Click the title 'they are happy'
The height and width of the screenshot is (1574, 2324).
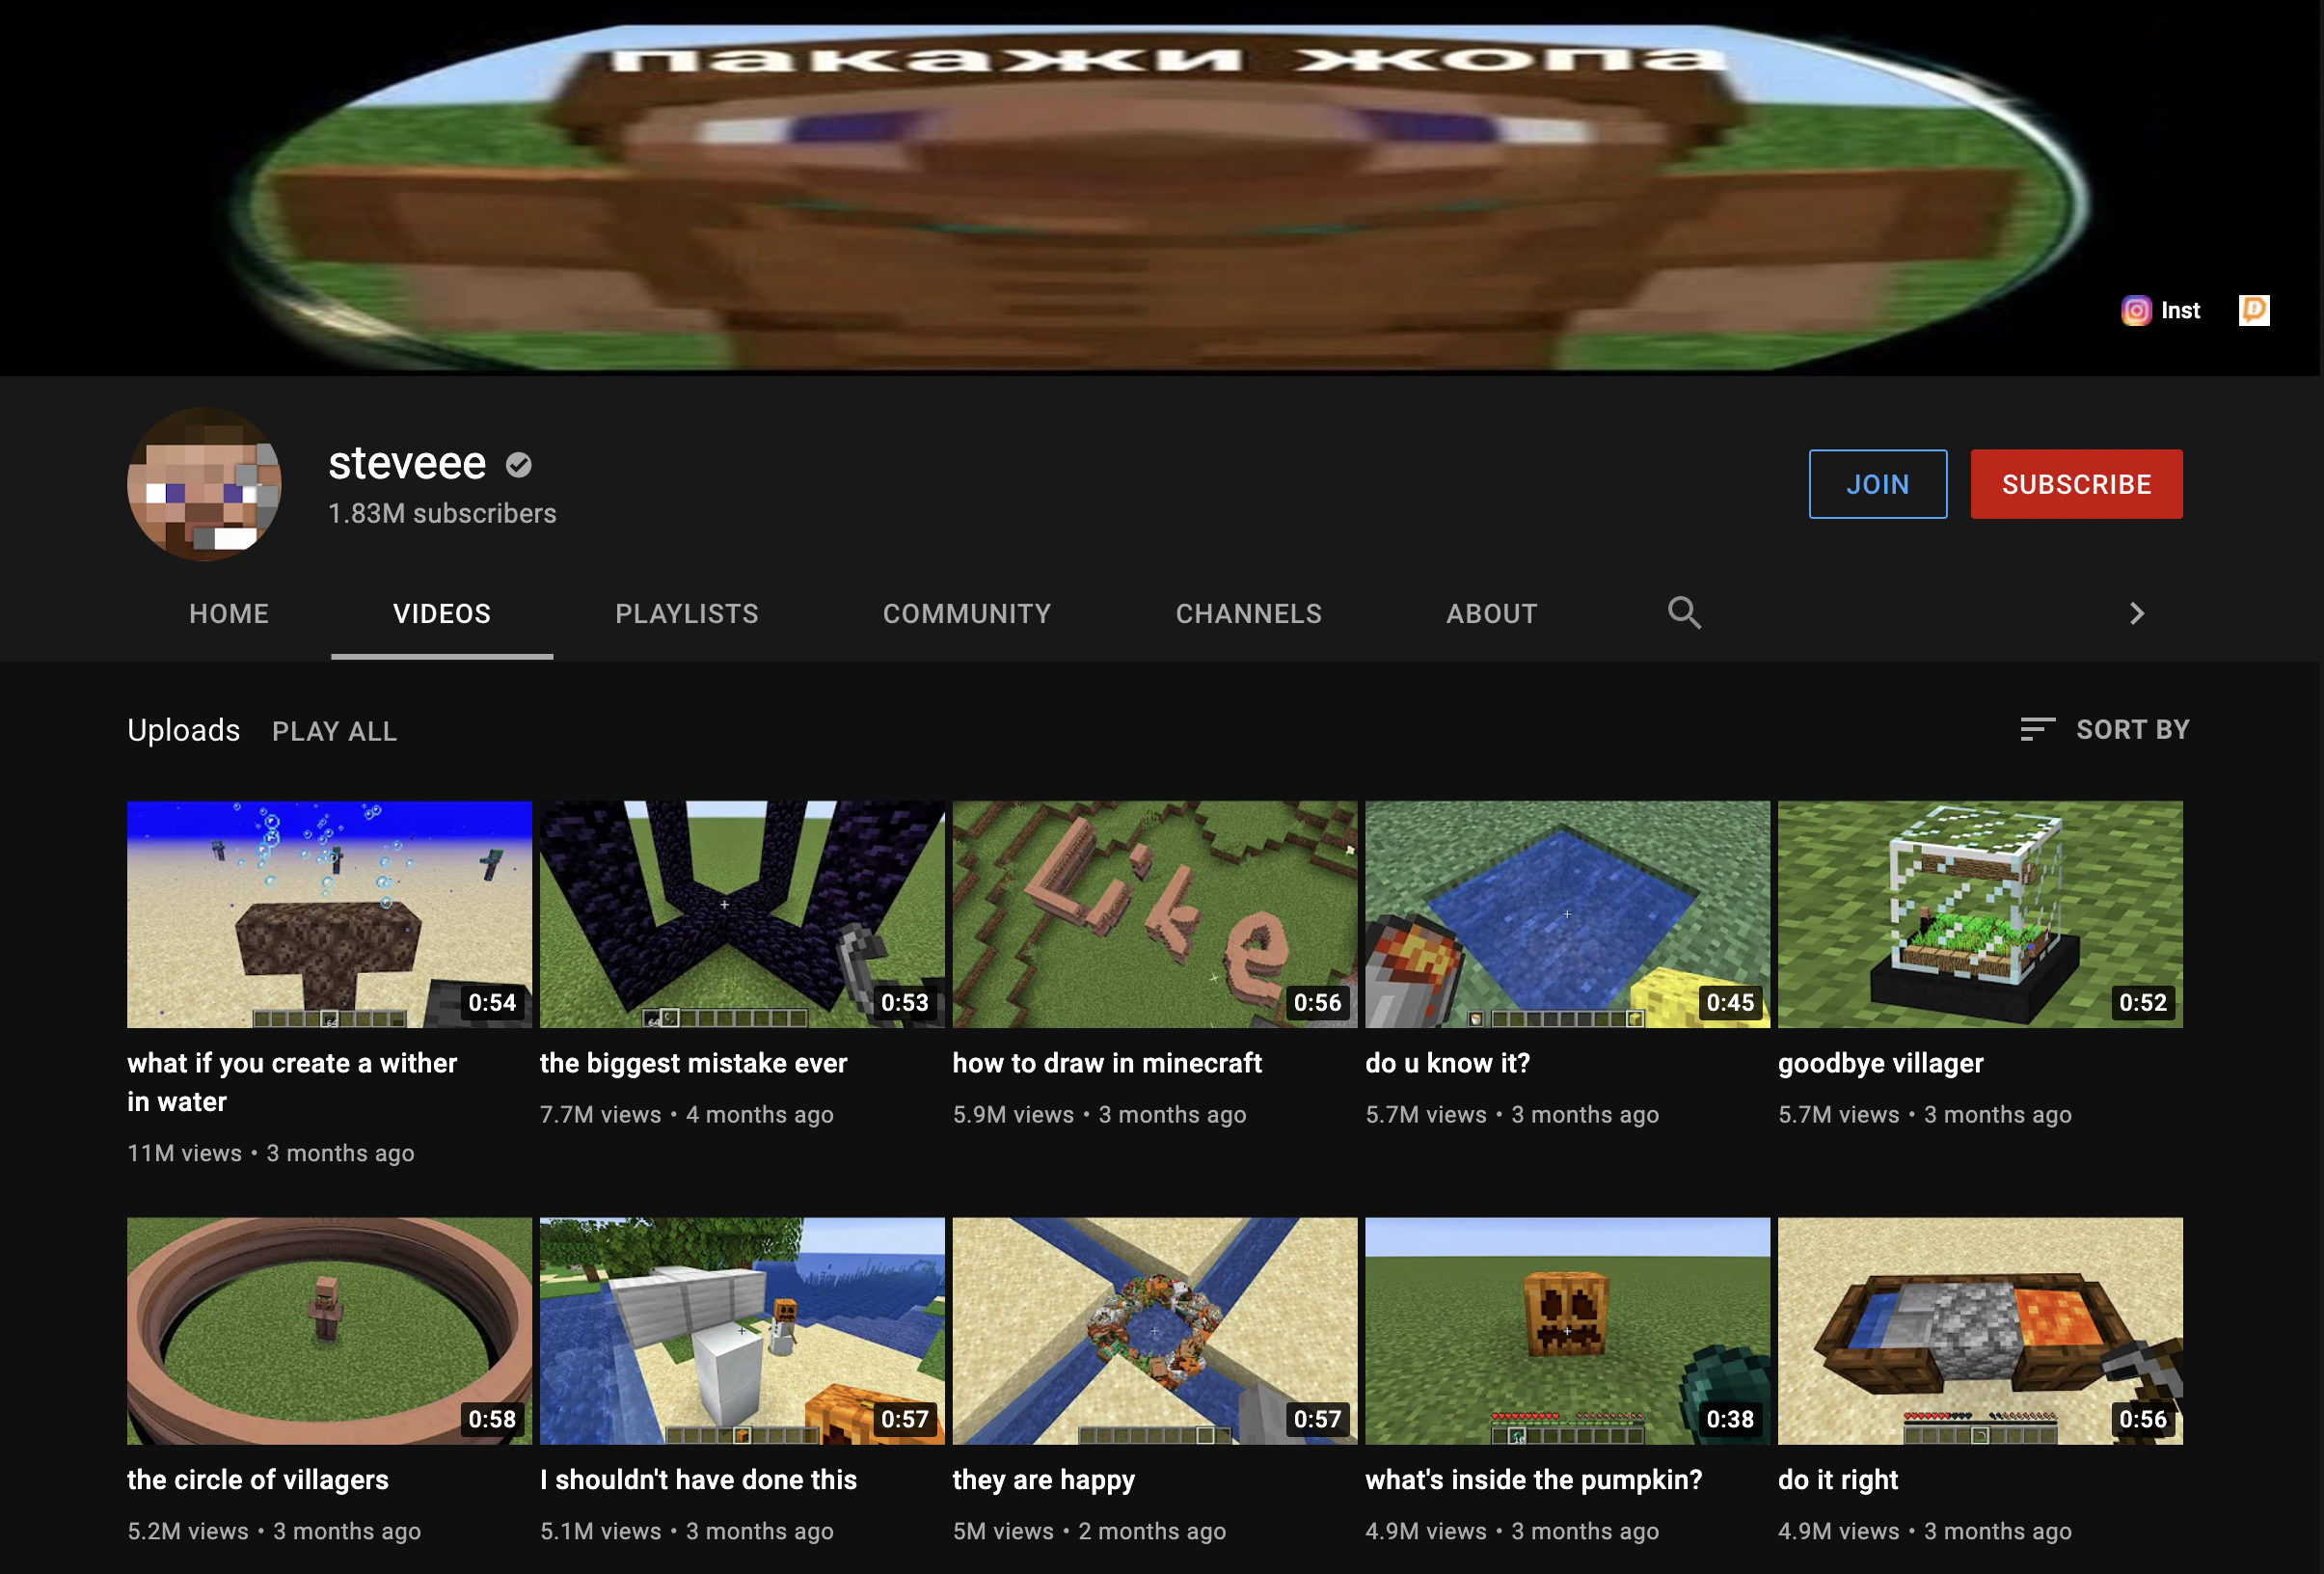pos(1043,1480)
